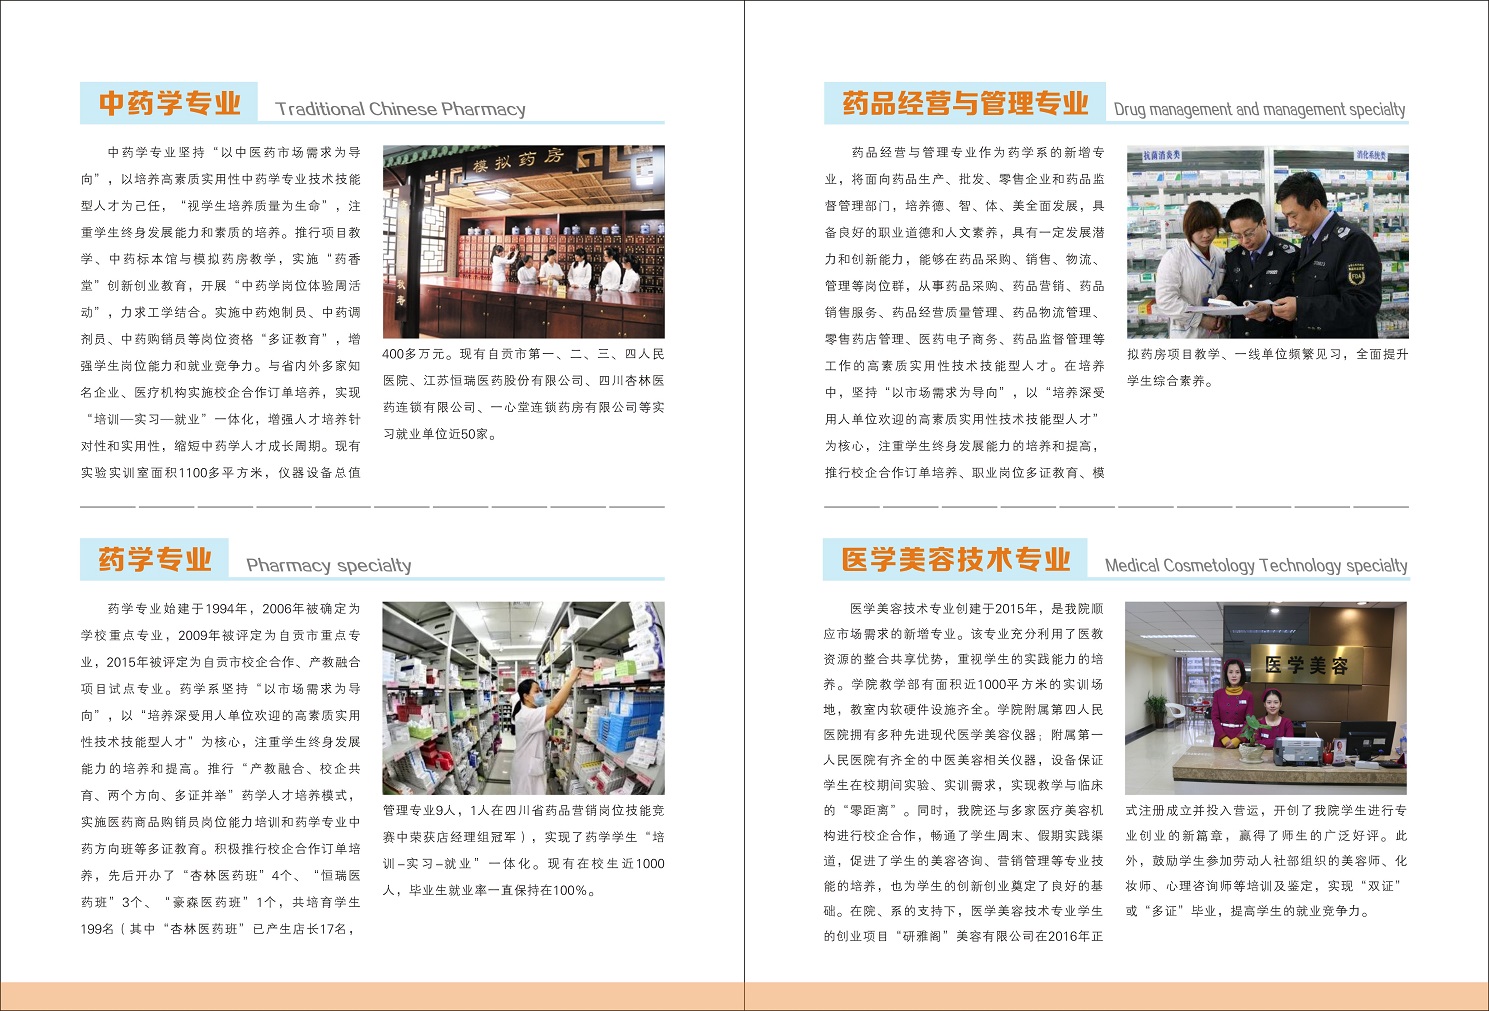1489x1011 pixels.
Task: Select the Medical Cosmetology Technology specialty subtitle
Action: pyautogui.click(x=1255, y=565)
